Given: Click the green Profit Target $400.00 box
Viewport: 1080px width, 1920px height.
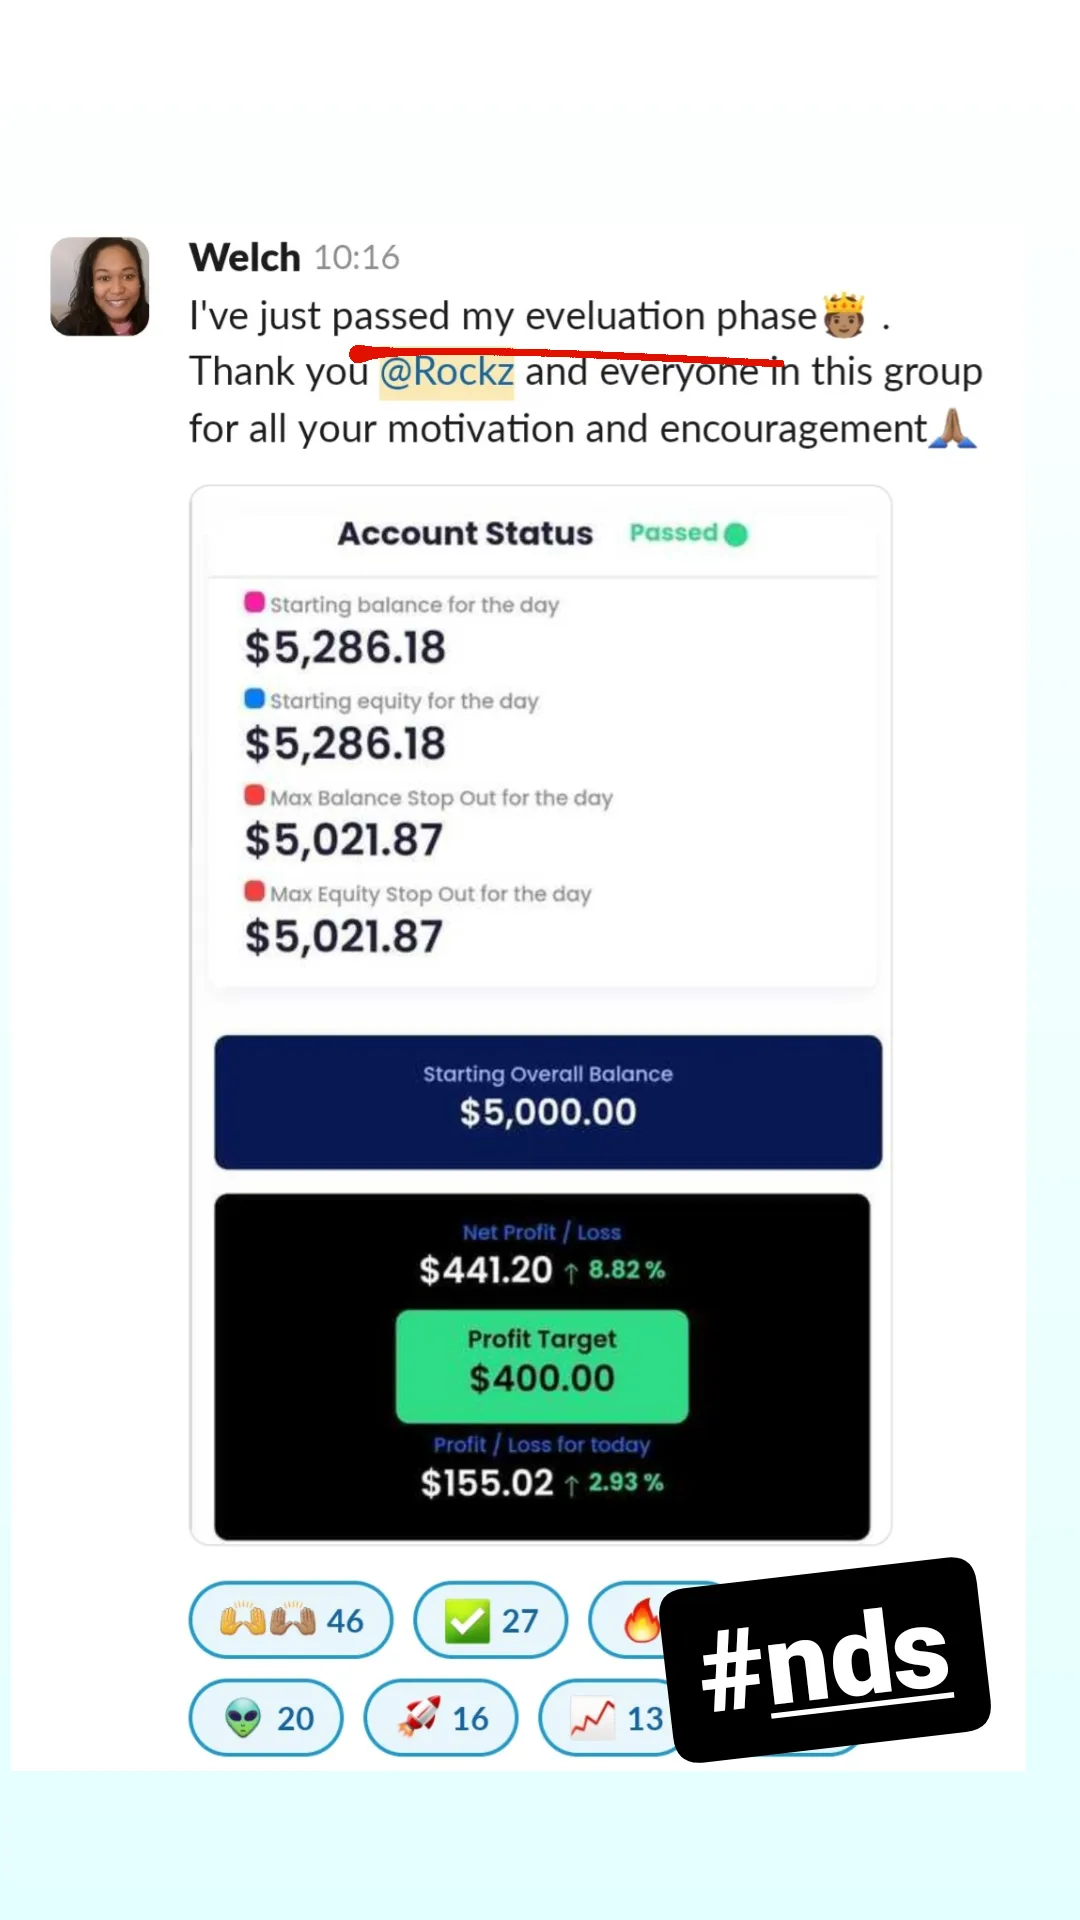Looking at the screenshot, I should (542, 1366).
